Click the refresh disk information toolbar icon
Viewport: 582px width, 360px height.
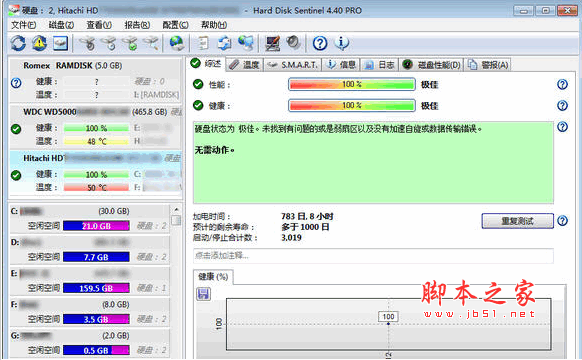(x=18, y=43)
